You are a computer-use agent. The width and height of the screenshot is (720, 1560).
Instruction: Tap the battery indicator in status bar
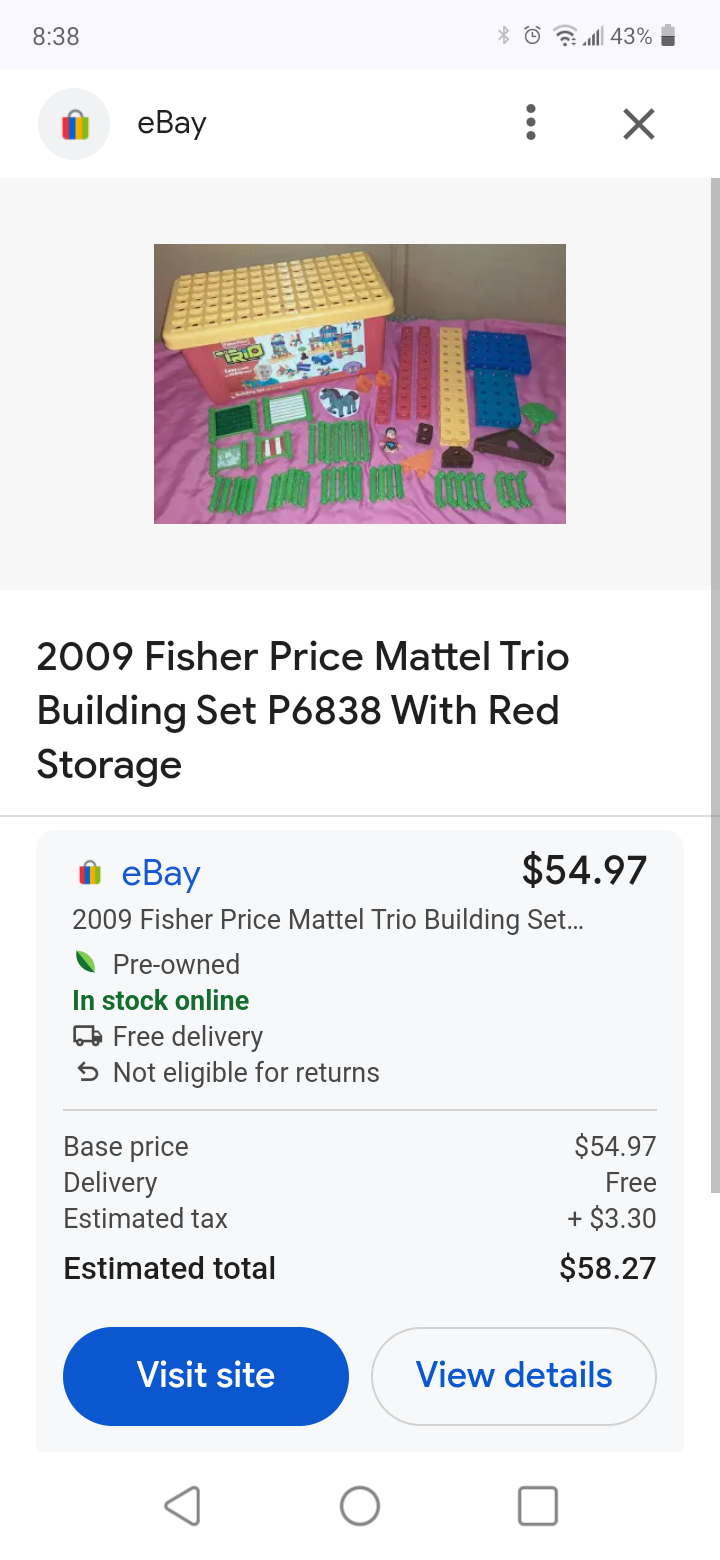(669, 37)
